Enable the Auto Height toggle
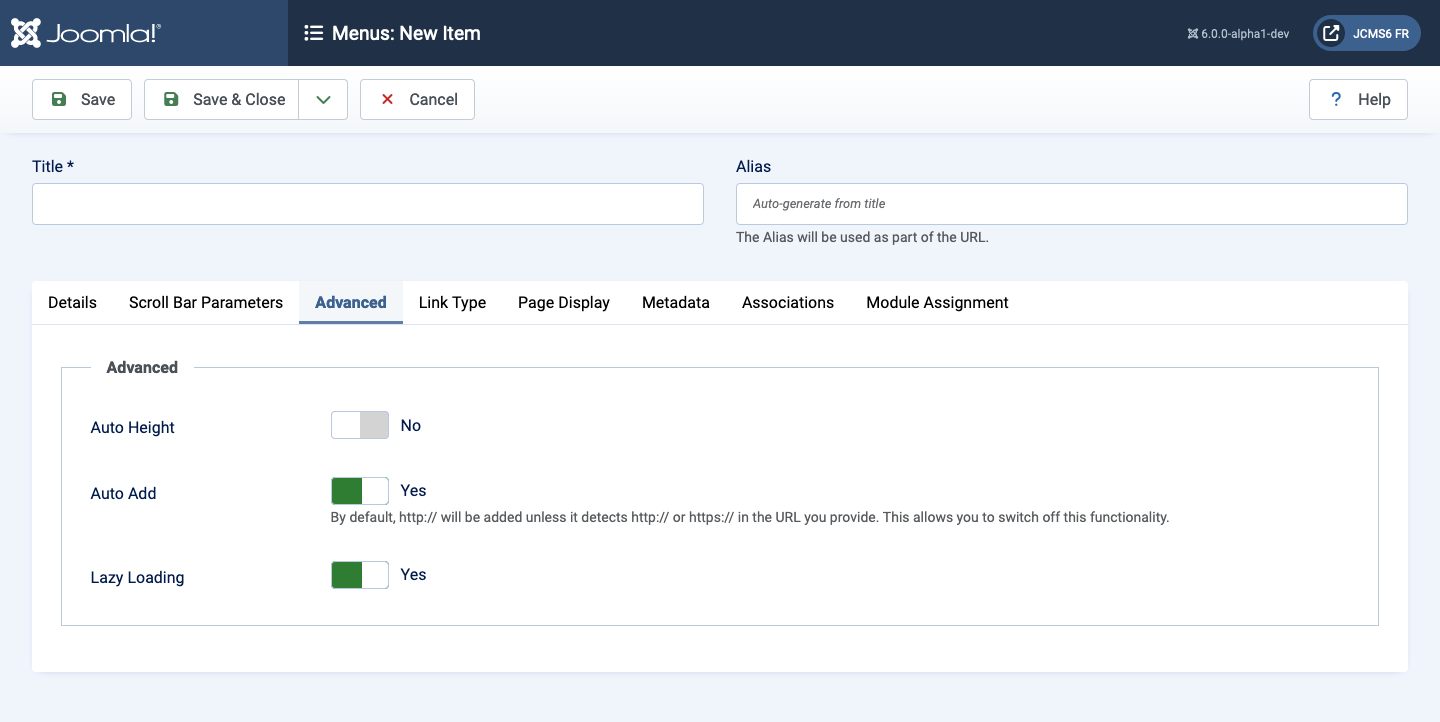The image size is (1440, 722). (x=360, y=425)
